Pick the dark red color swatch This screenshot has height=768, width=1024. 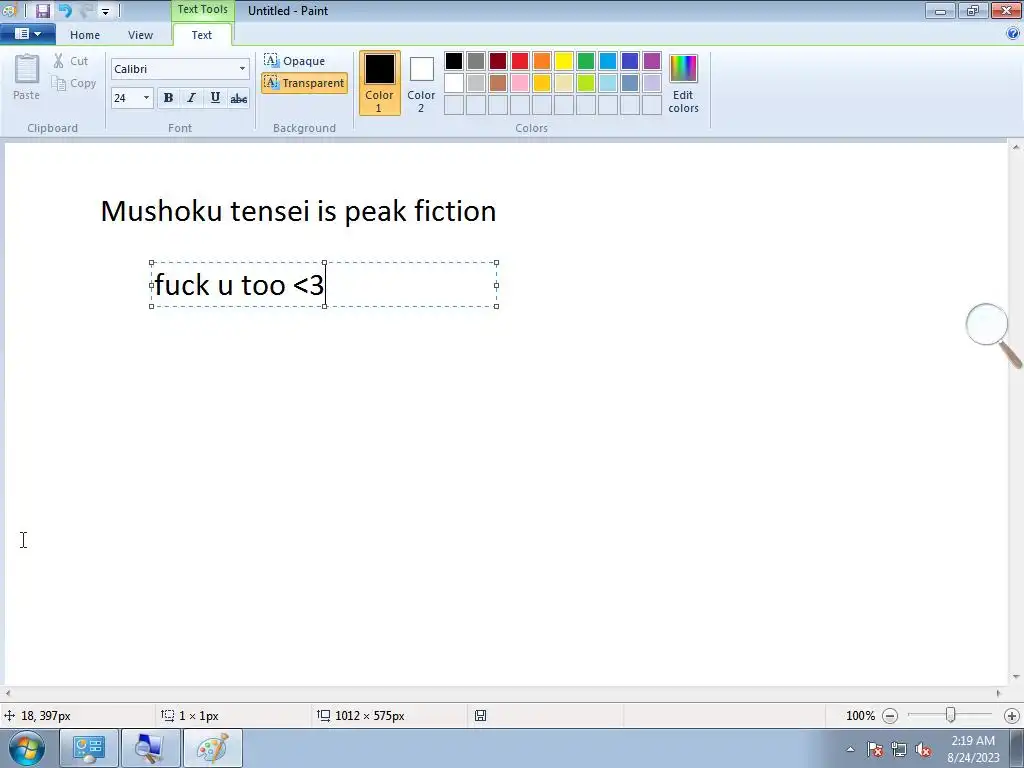498,61
